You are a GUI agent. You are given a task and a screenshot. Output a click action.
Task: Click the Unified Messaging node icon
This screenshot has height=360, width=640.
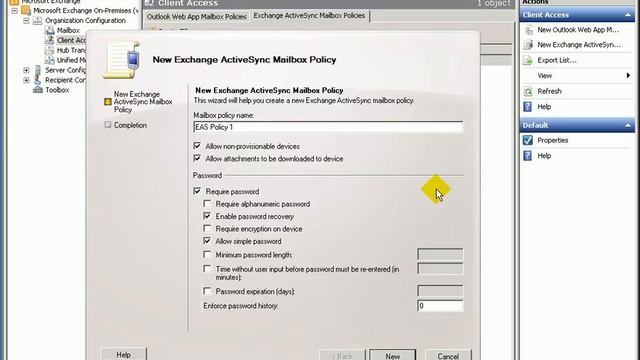click(x=50, y=60)
